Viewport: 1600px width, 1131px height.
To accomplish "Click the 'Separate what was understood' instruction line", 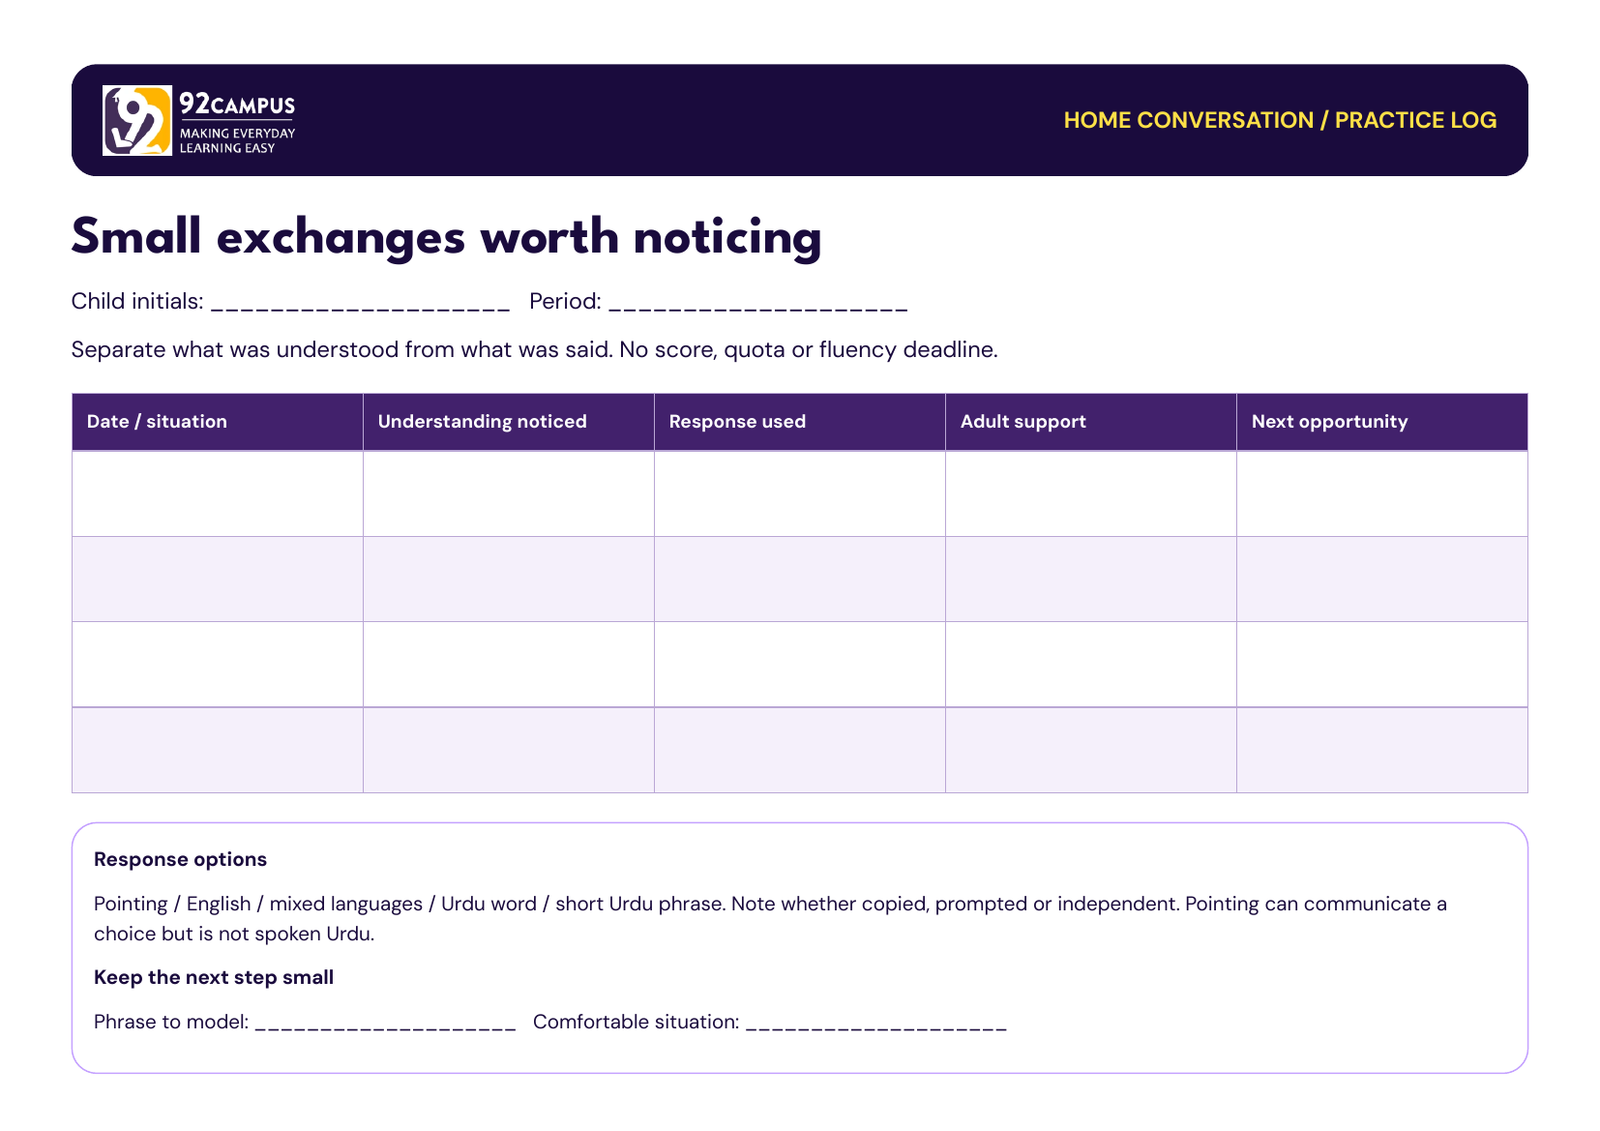I will coord(534,350).
